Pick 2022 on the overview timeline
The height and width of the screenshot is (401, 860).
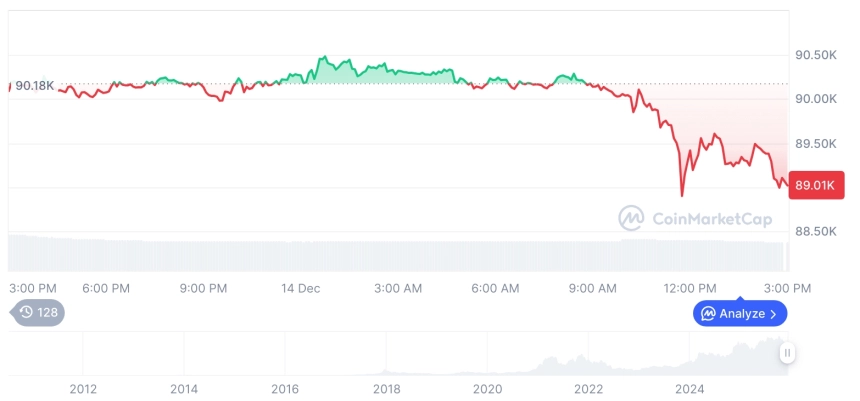click(588, 388)
